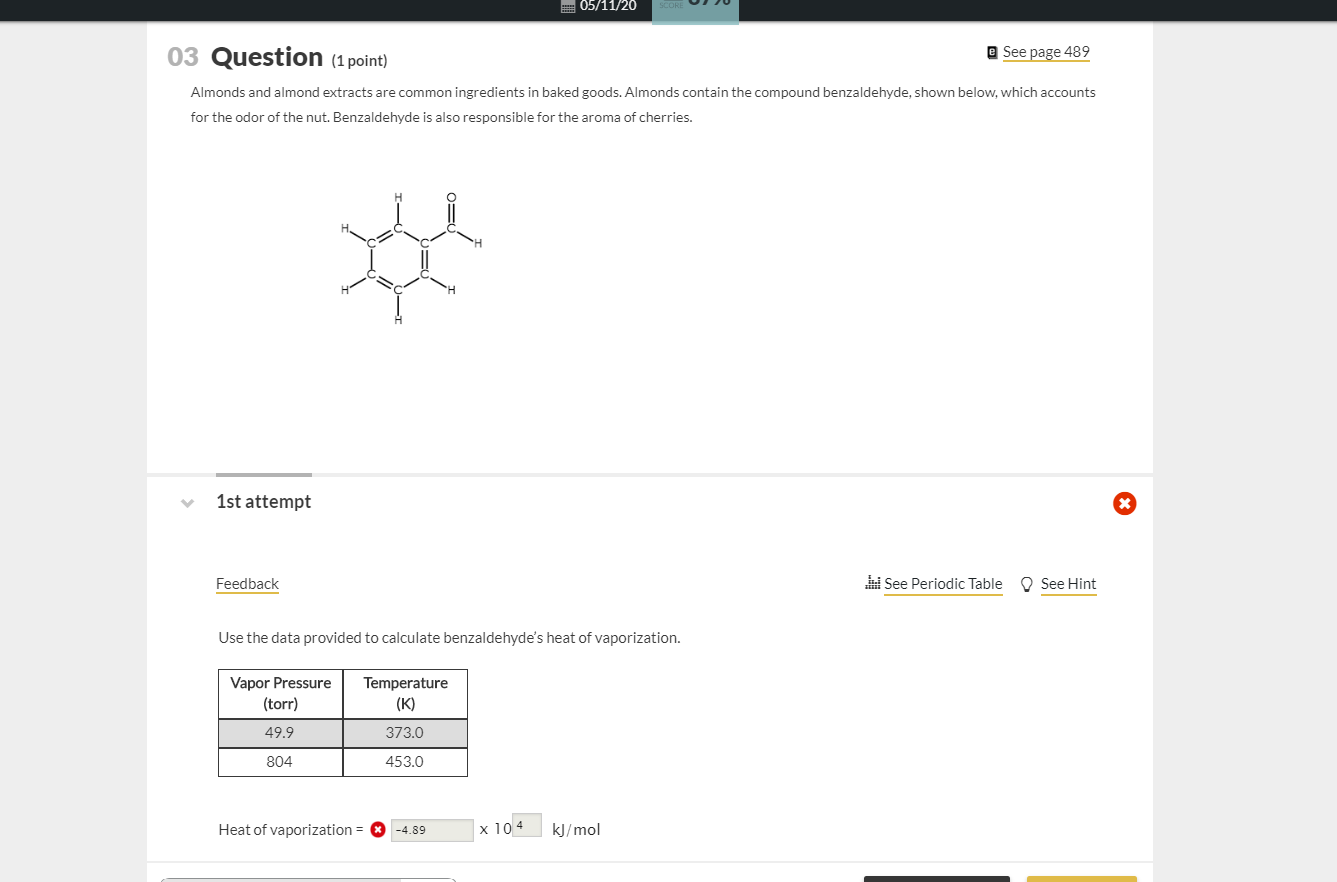This screenshot has height=882, width=1337.
Task: Click the benzaldehyde structure diagram
Action: 411,258
